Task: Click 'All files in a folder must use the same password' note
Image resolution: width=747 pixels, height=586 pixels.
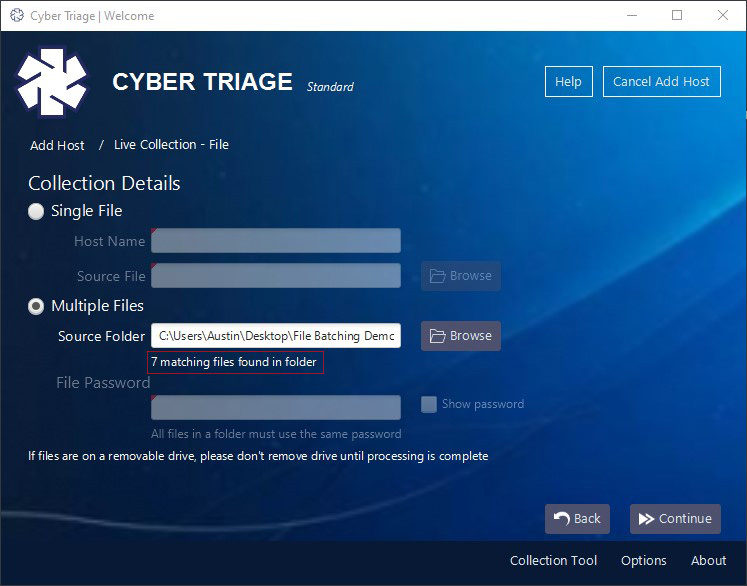Action: (276, 434)
